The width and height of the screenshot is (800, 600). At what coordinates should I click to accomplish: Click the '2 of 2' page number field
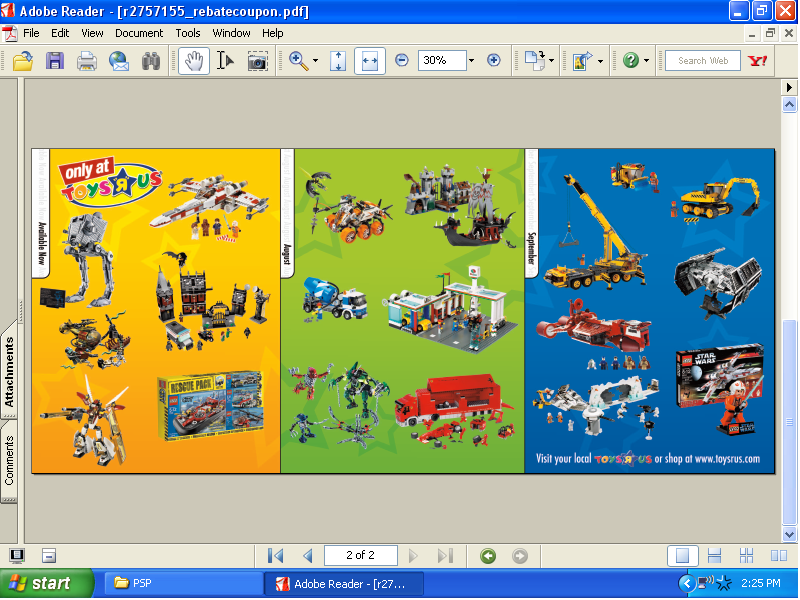(x=361, y=556)
